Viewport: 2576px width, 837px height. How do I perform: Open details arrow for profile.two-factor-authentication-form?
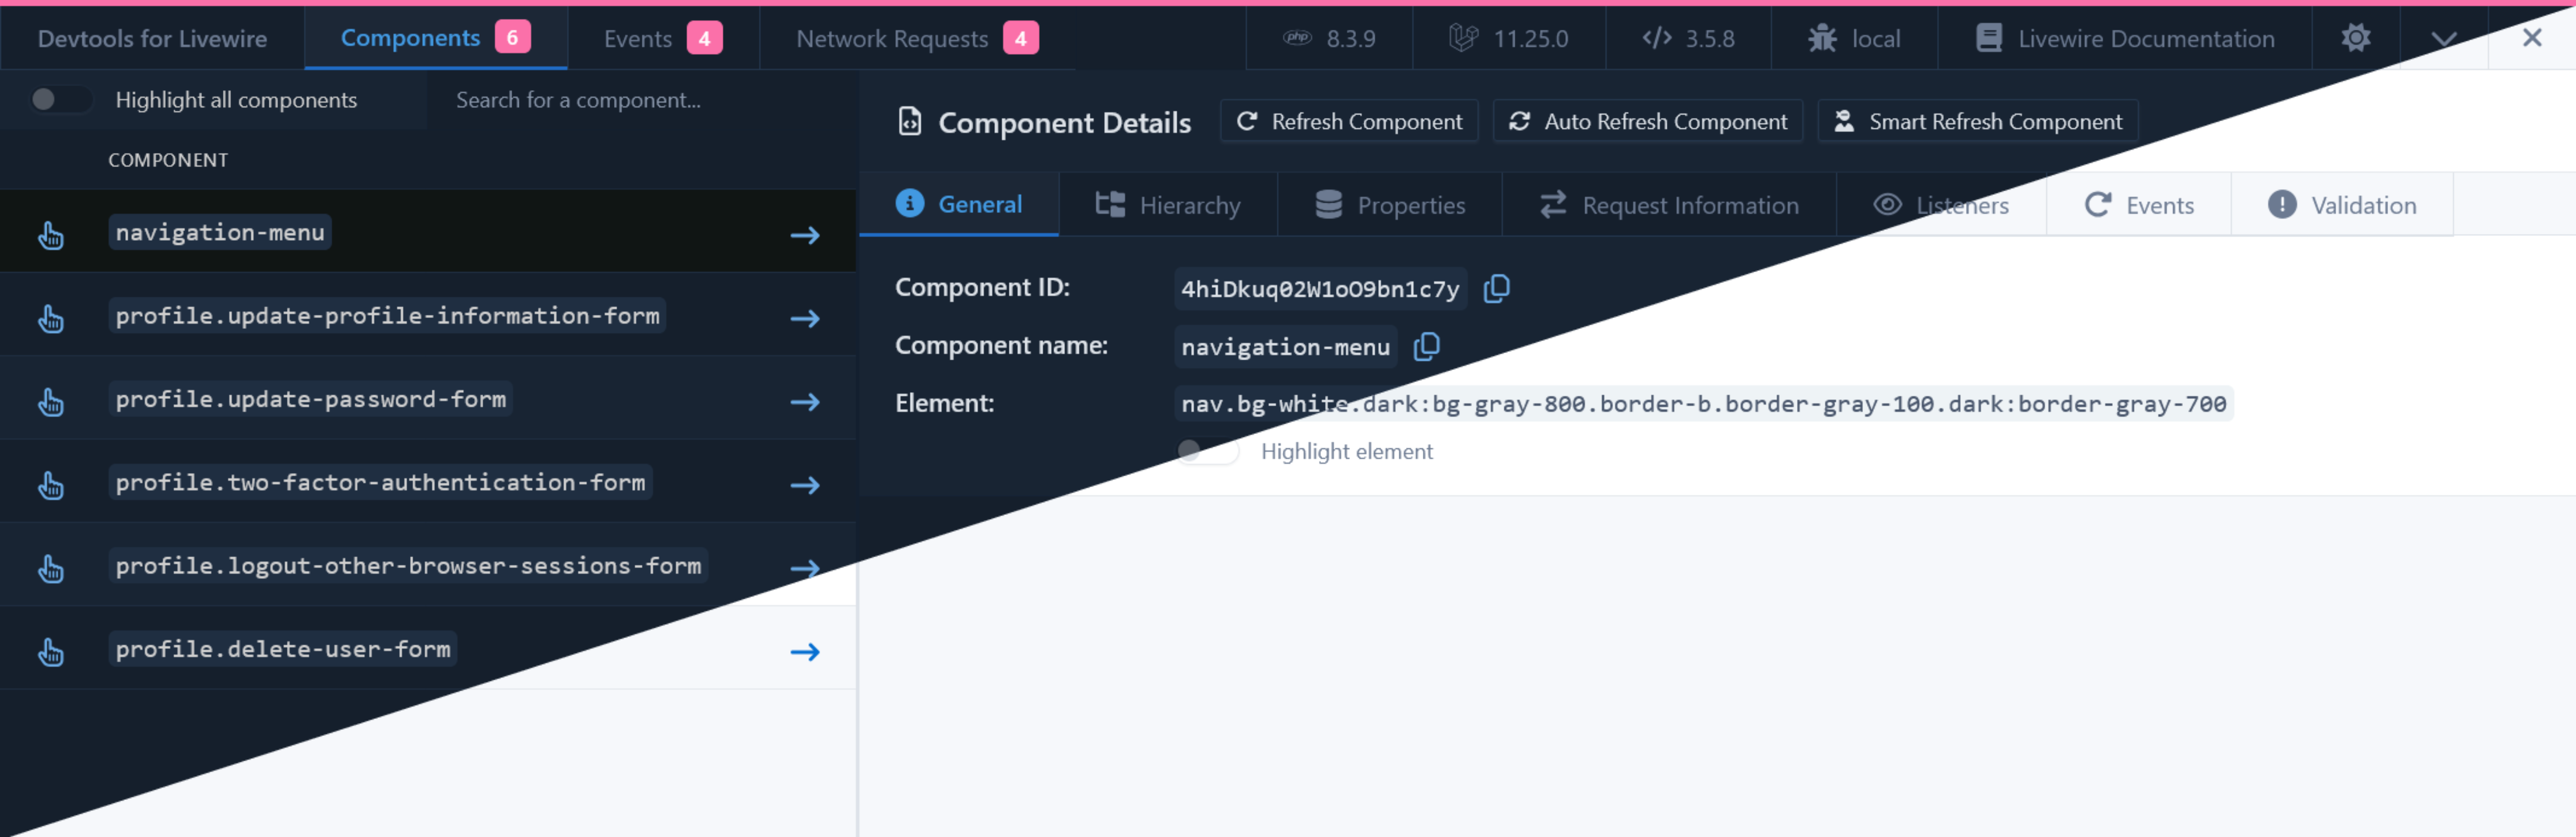coord(805,485)
